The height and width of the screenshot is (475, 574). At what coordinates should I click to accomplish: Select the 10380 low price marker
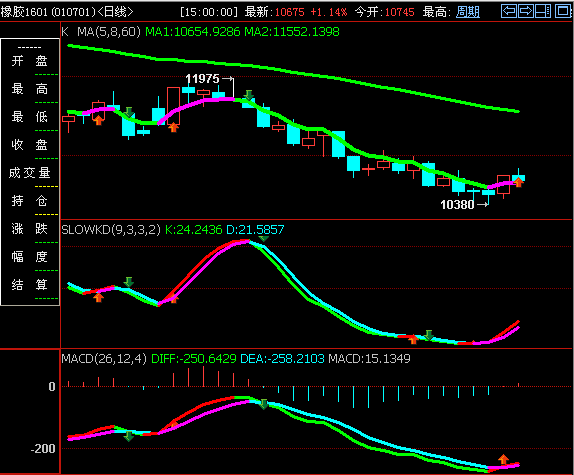click(x=457, y=205)
